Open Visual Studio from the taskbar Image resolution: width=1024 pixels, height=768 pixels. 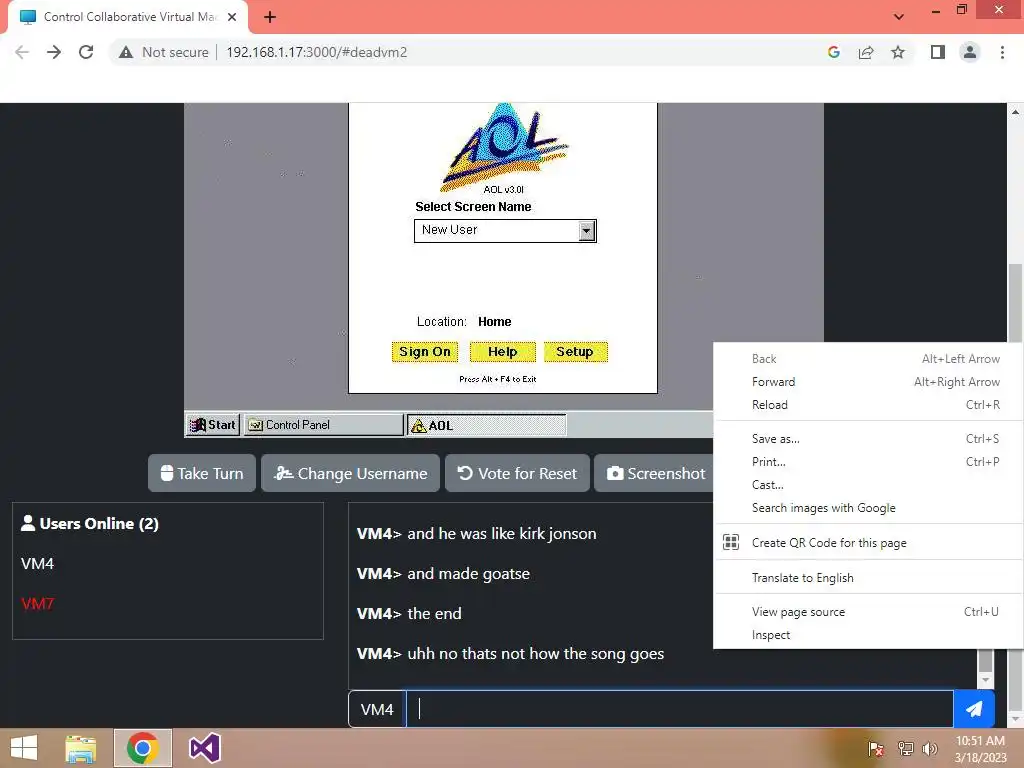204,748
